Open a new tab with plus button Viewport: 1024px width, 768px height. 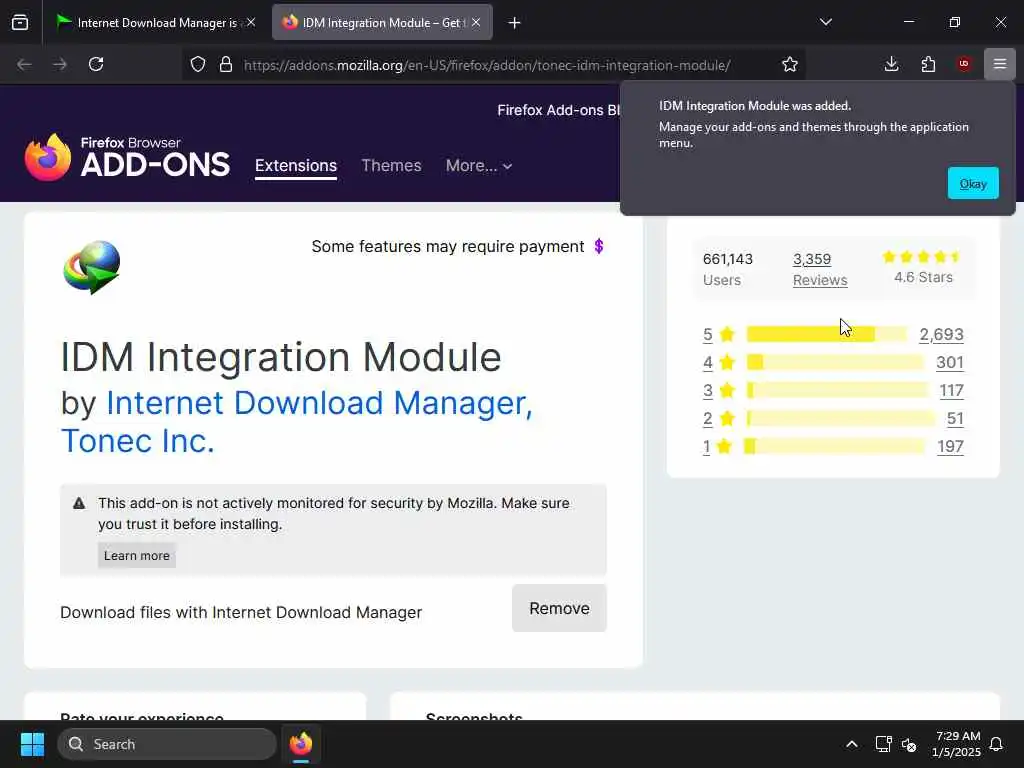(x=515, y=23)
